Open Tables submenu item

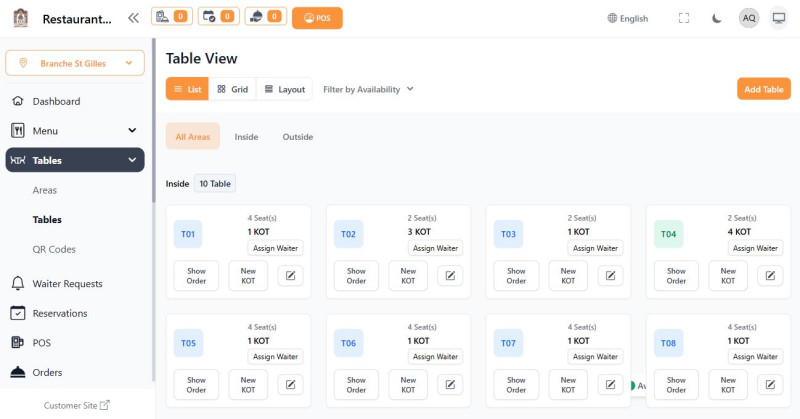(47, 219)
